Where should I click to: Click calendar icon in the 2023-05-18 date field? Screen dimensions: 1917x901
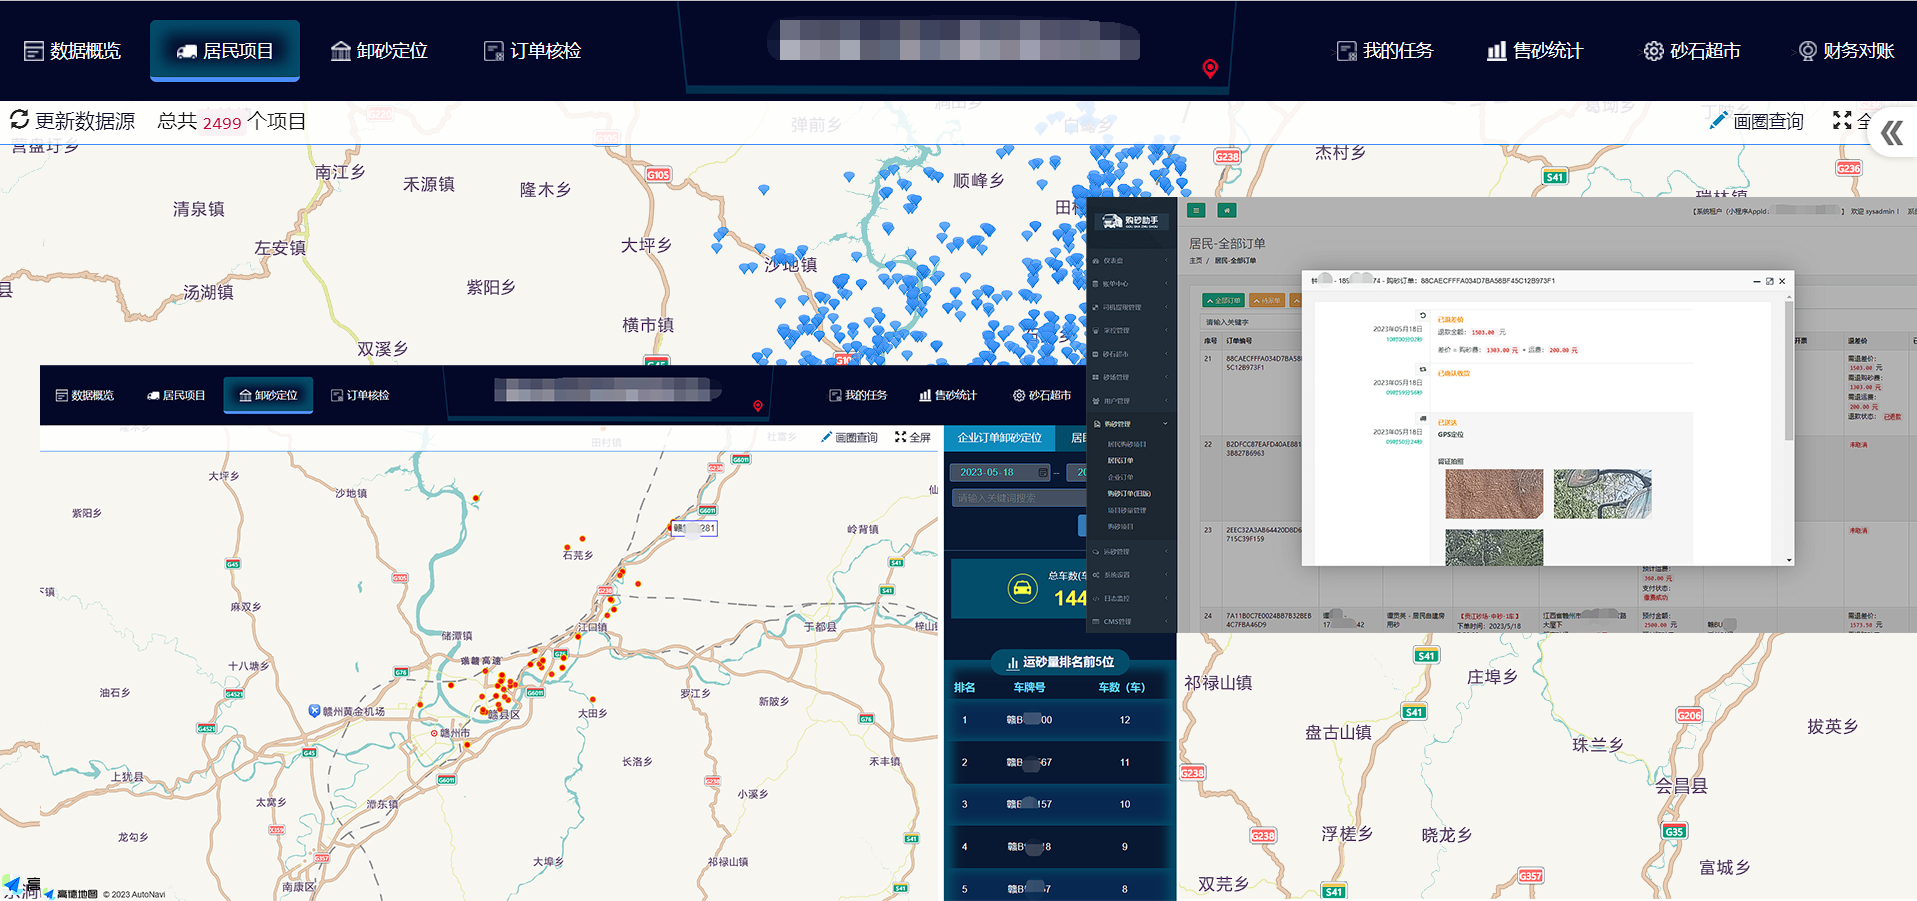pos(1043,472)
